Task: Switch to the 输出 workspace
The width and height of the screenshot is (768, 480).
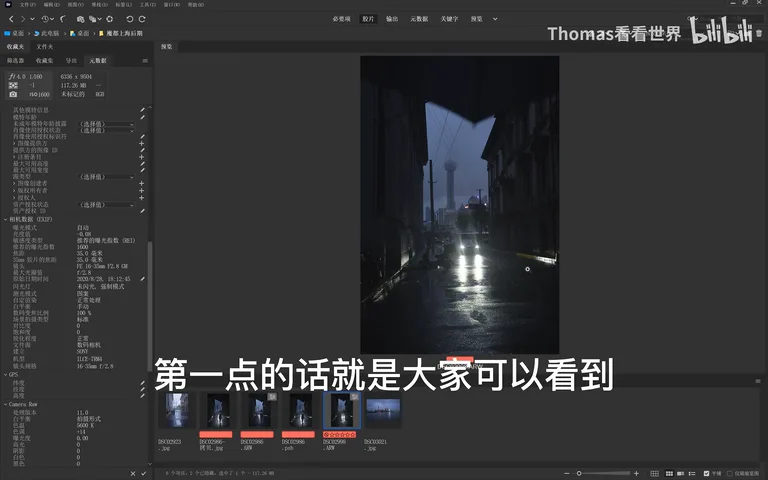Action: [392, 19]
